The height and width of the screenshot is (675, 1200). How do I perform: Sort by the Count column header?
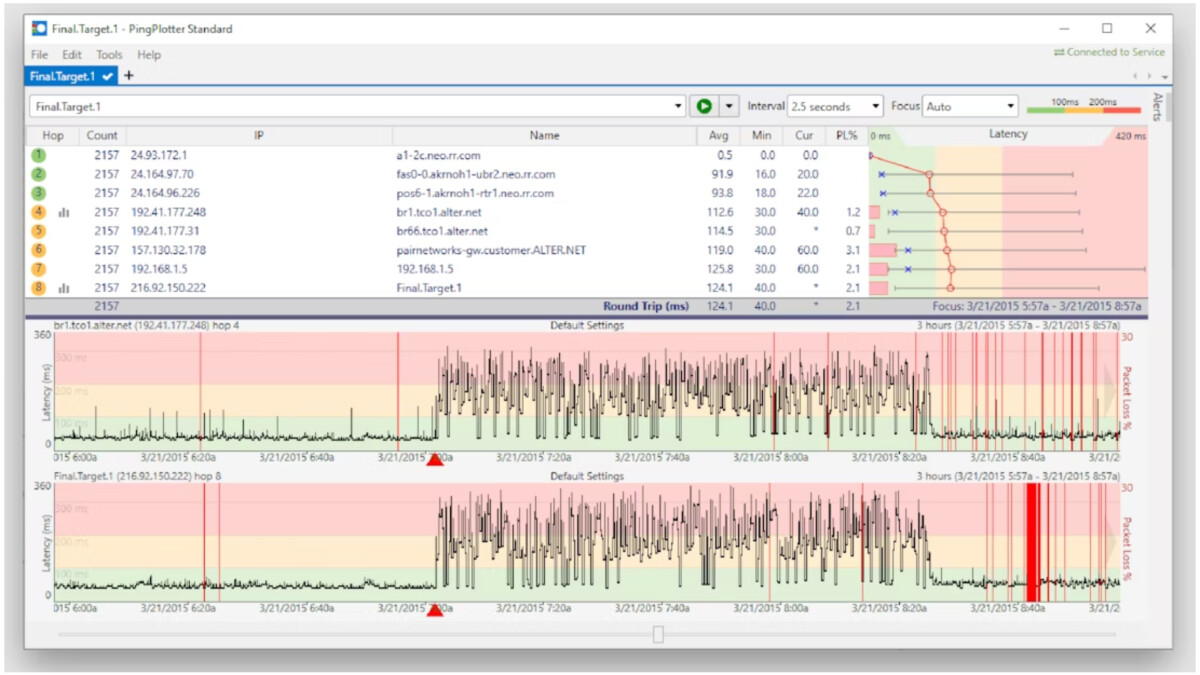(102, 135)
